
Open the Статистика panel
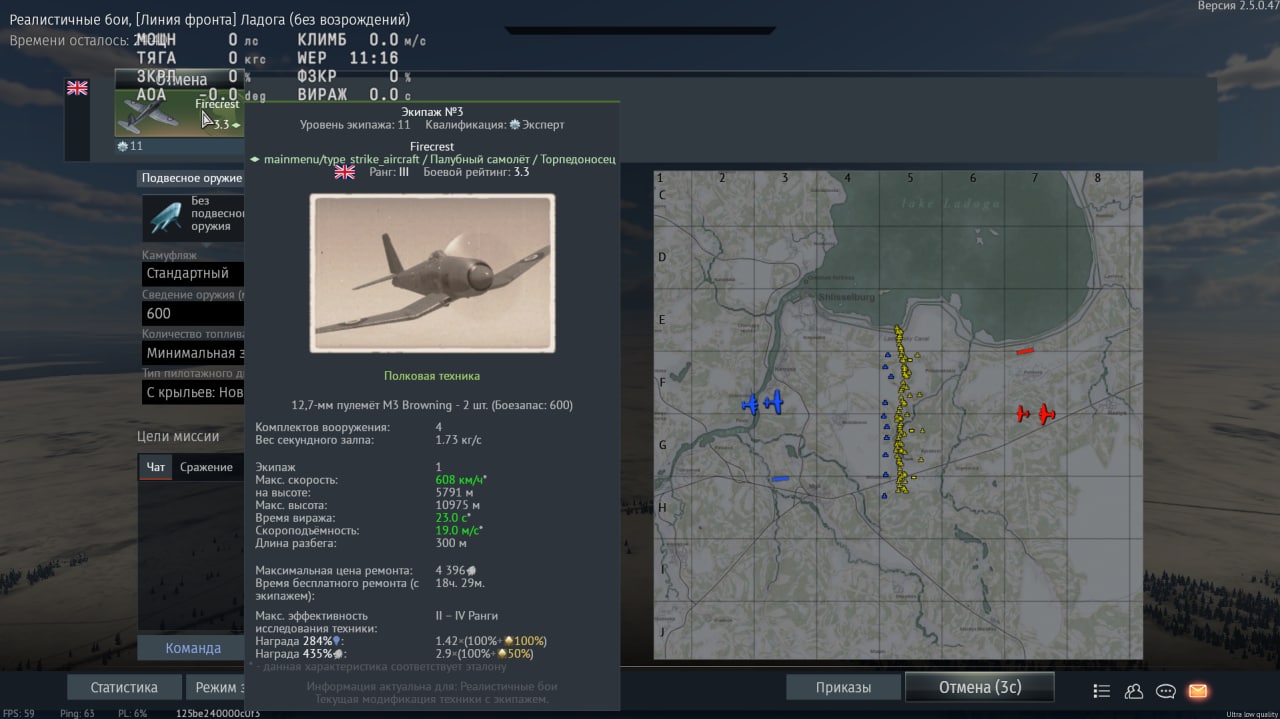point(124,688)
